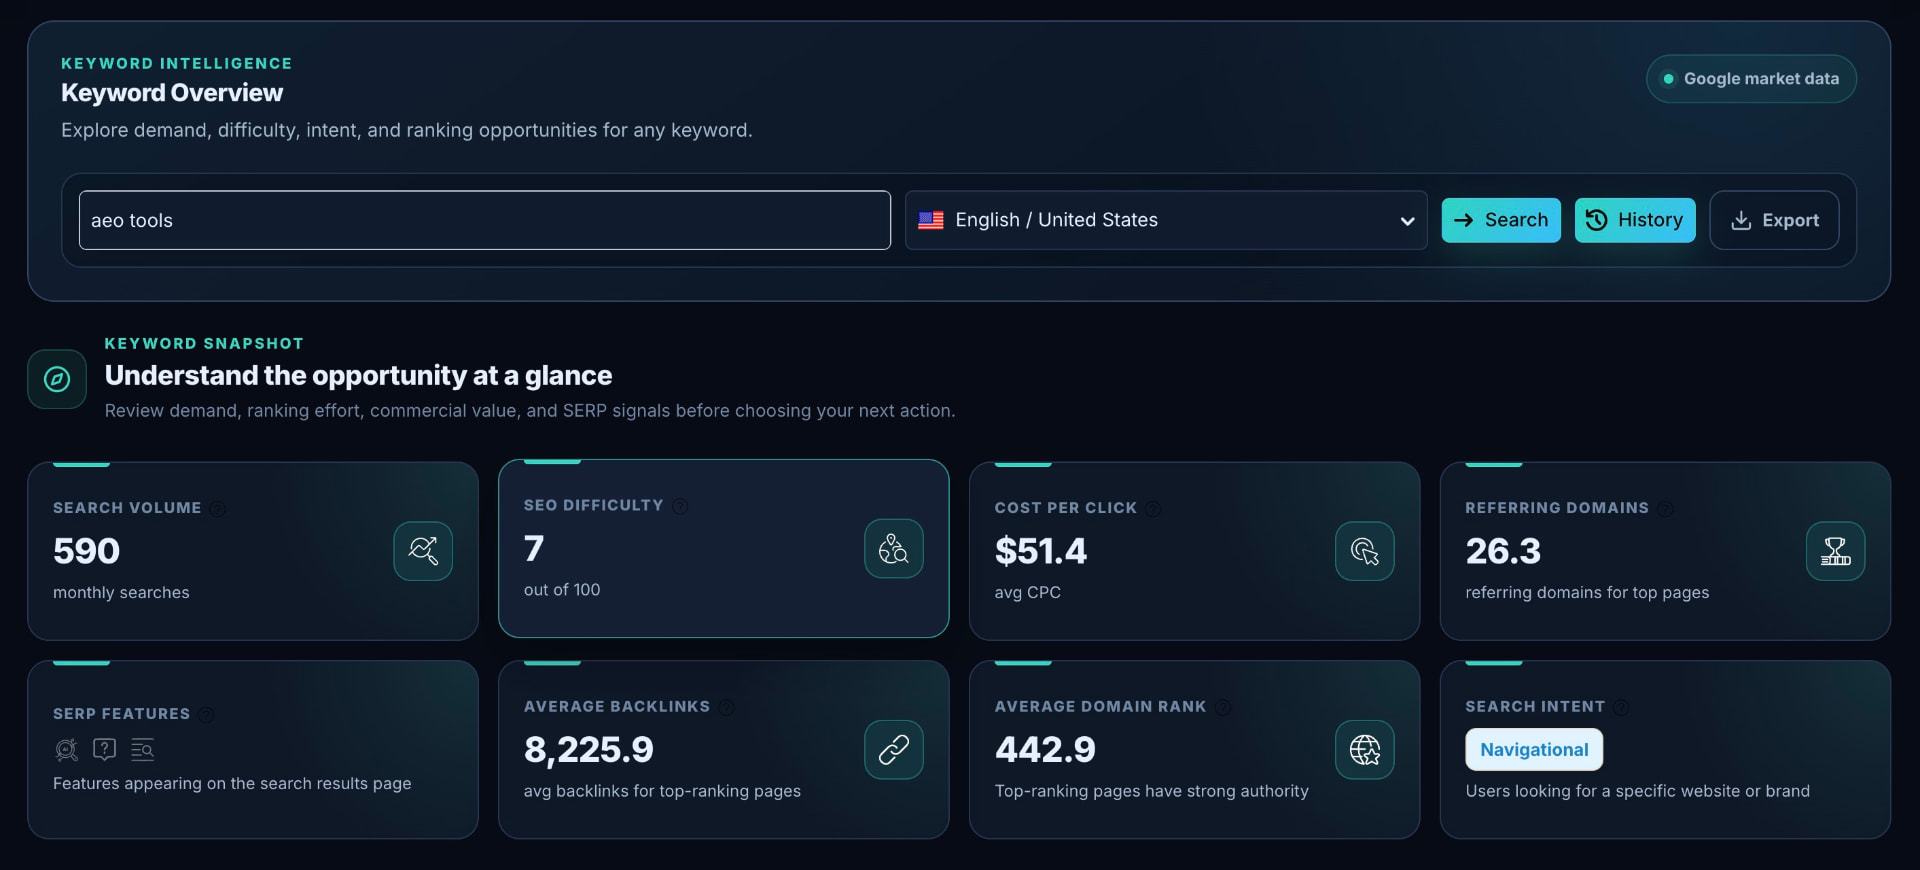Click the compass icon beside Keyword Snapshot
The image size is (1920, 870).
57,379
